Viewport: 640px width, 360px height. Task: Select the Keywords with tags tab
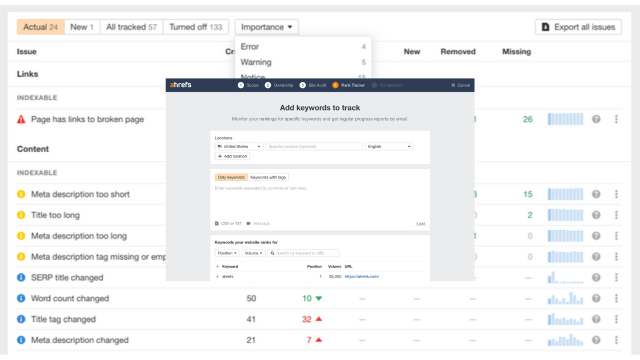[x=268, y=177]
